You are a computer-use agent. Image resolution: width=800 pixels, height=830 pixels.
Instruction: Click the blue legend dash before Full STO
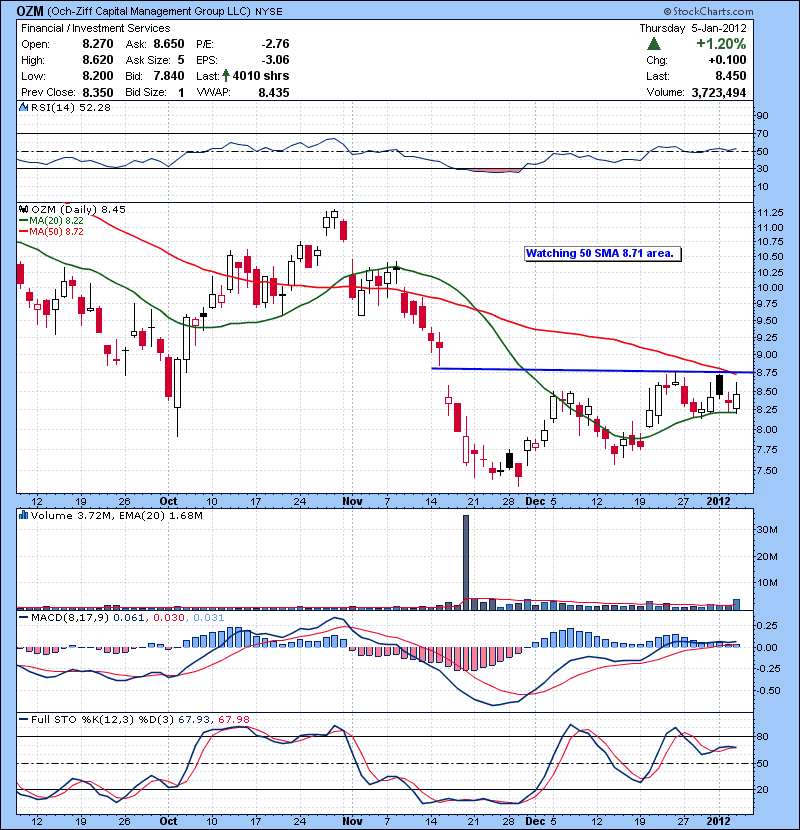[x=24, y=719]
